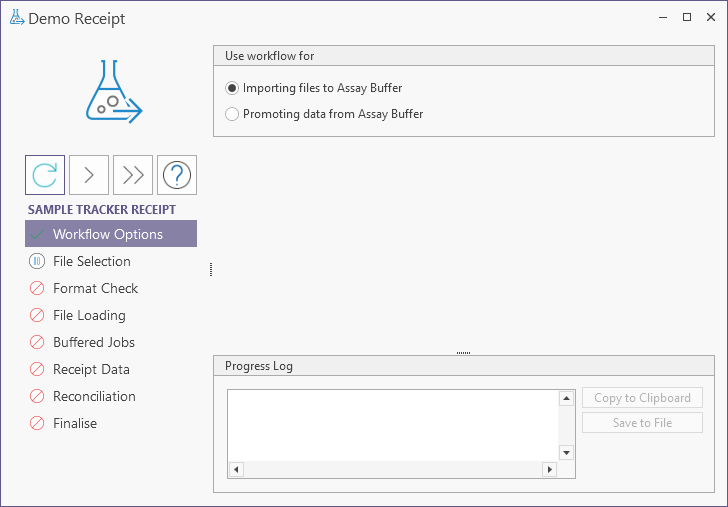Select Promoting data from Assay Buffer
The width and height of the screenshot is (728, 507).
pyautogui.click(x=324, y=114)
